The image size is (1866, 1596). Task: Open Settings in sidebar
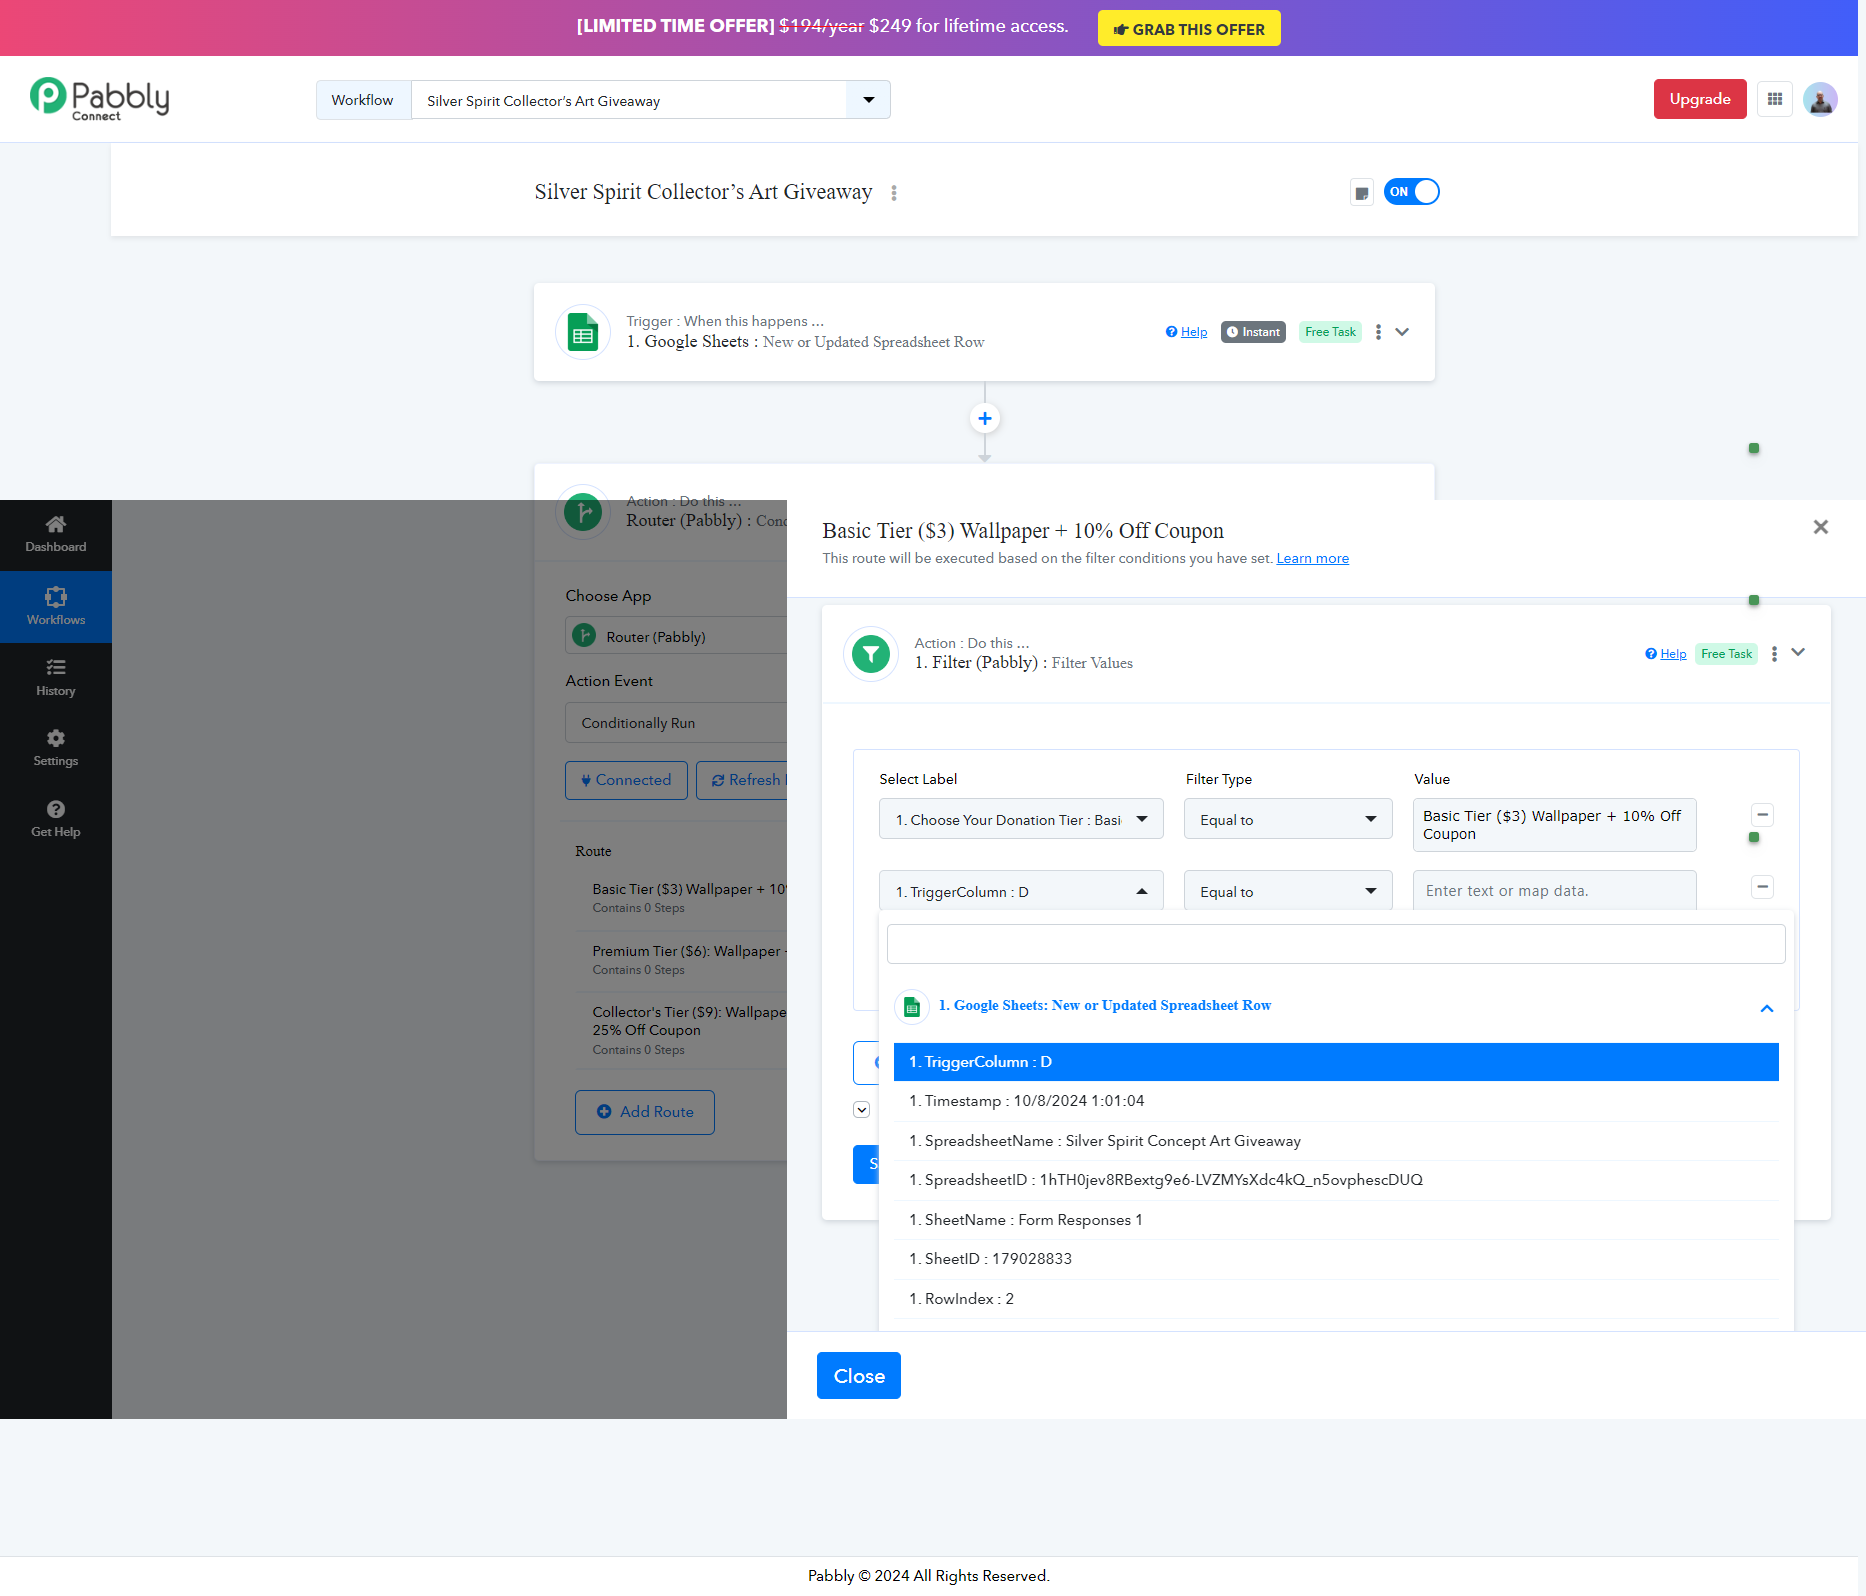tap(56, 748)
